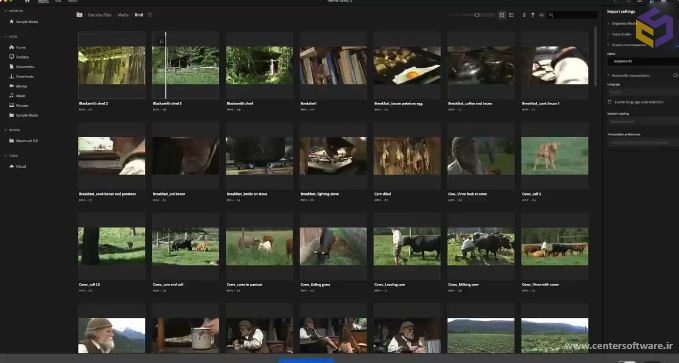The height and width of the screenshot is (363, 679).
Task: Collapse Local section in sidebar
Action: [x=6, y=37]
